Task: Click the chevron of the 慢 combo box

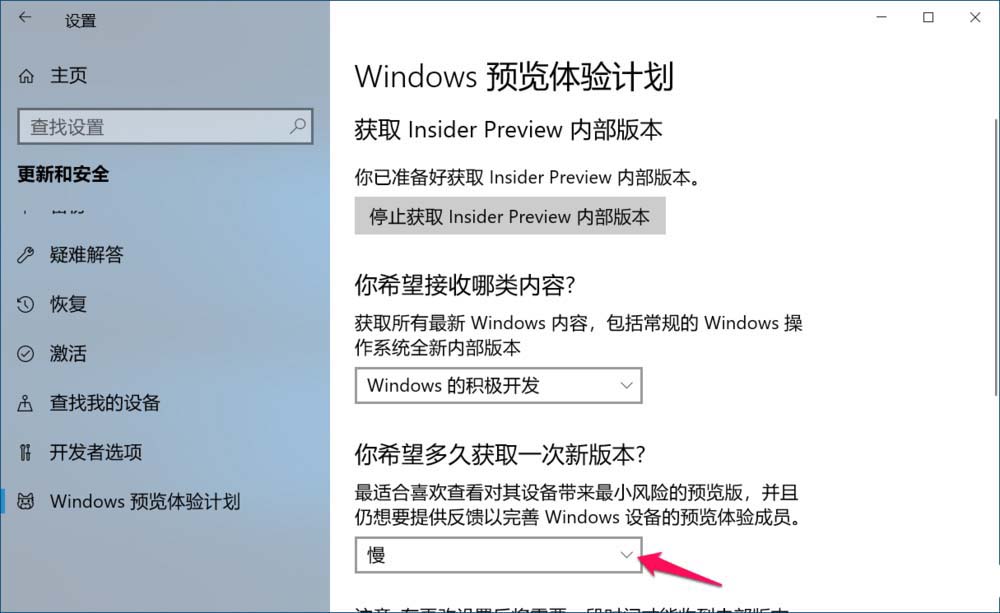Action: pyautogui.click(x=626, y=555)
